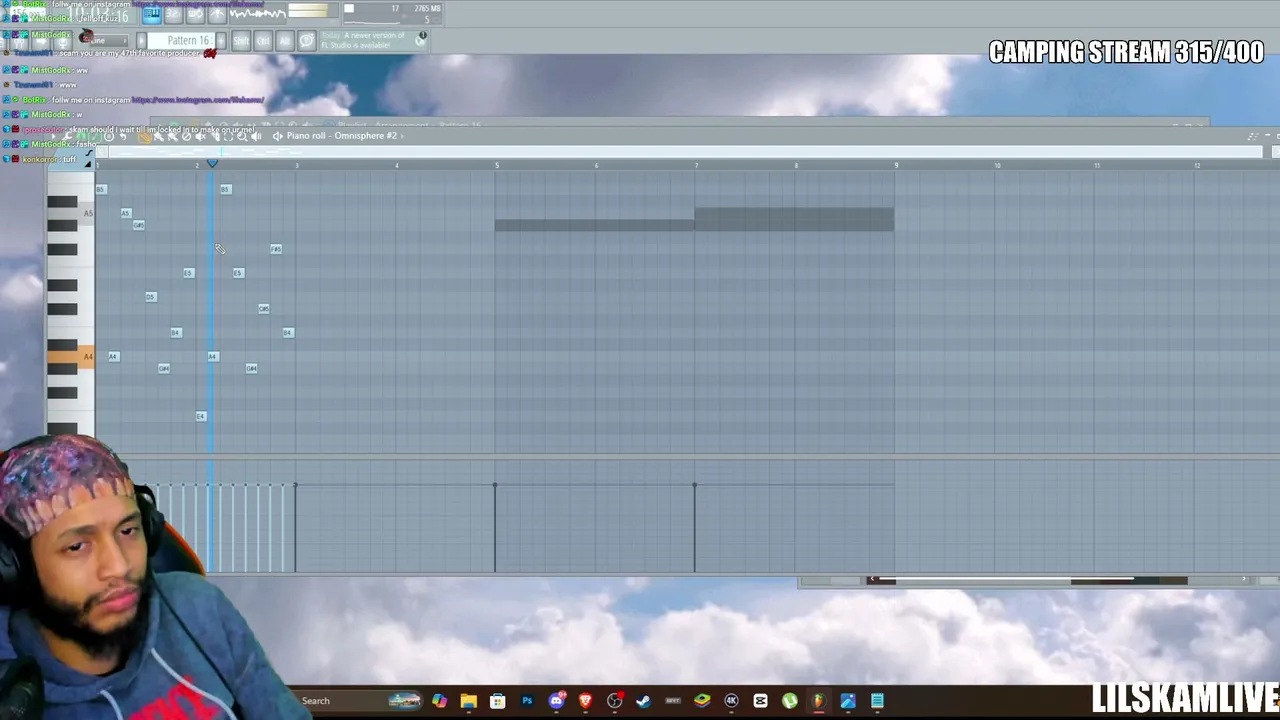Viewport: 1280px width, 720px height.
Task: Select the C#5 note in the grid
Action: 263,309
